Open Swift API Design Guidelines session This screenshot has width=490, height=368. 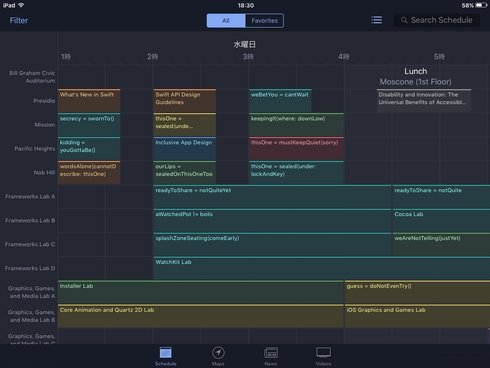point(185,100)
